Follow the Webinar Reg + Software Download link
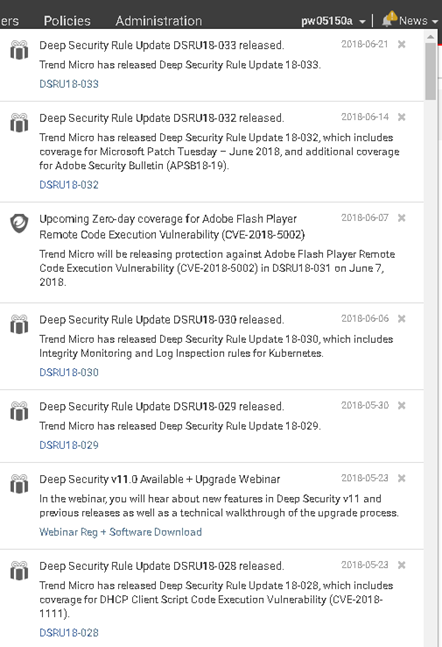The height and width of the screenshot is (647, 442). tap(121, 532)
